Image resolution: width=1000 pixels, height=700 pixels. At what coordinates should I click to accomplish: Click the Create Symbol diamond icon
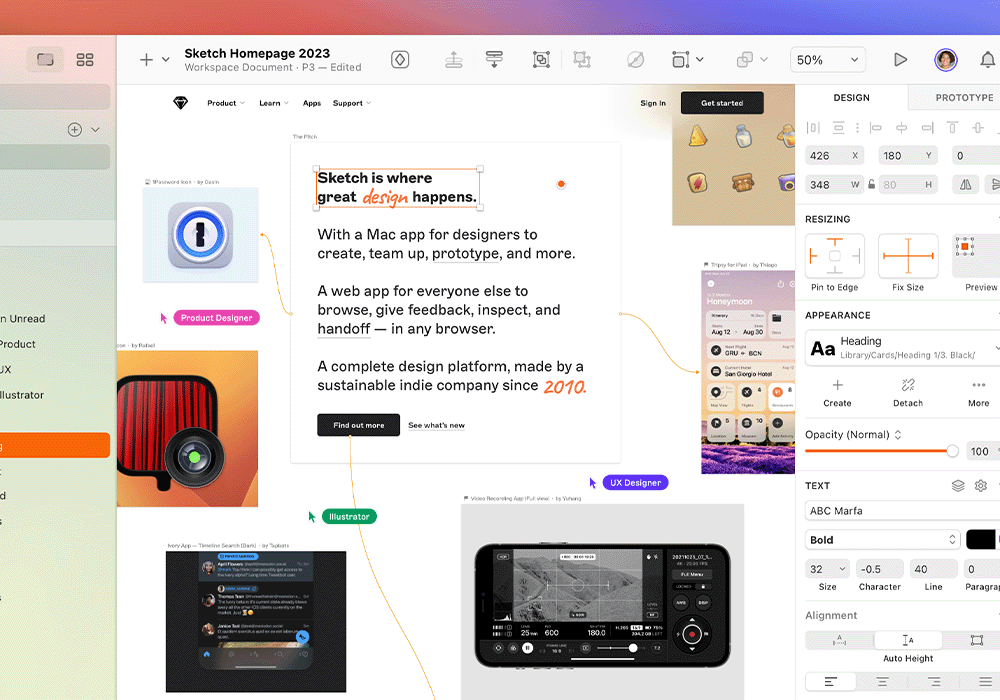(400, 60)
